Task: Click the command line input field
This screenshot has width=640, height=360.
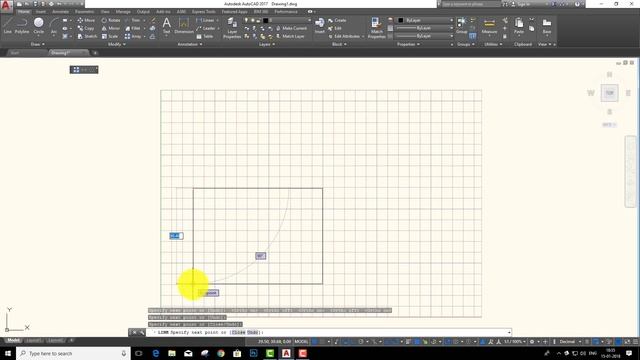Action: [x=329, y=332]
